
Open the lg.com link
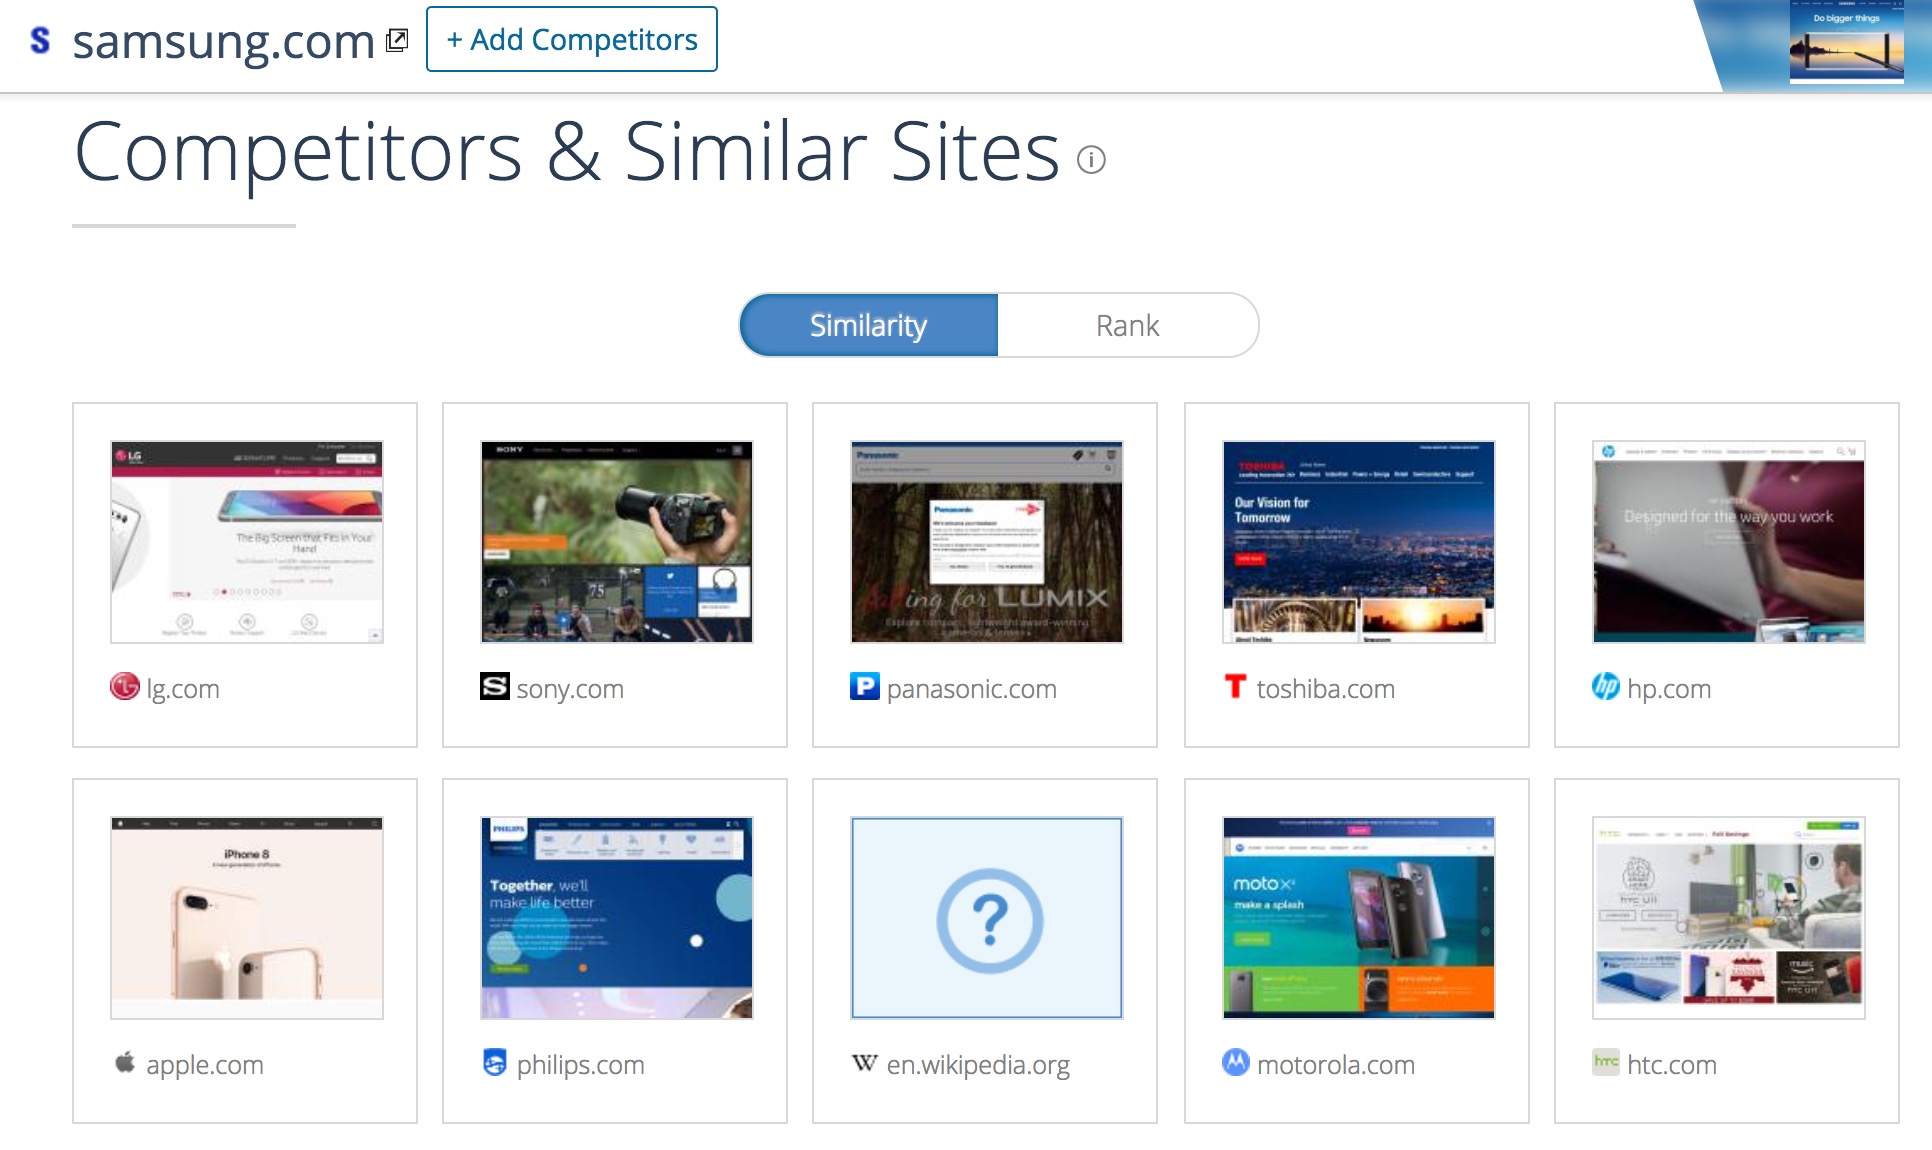183,688
